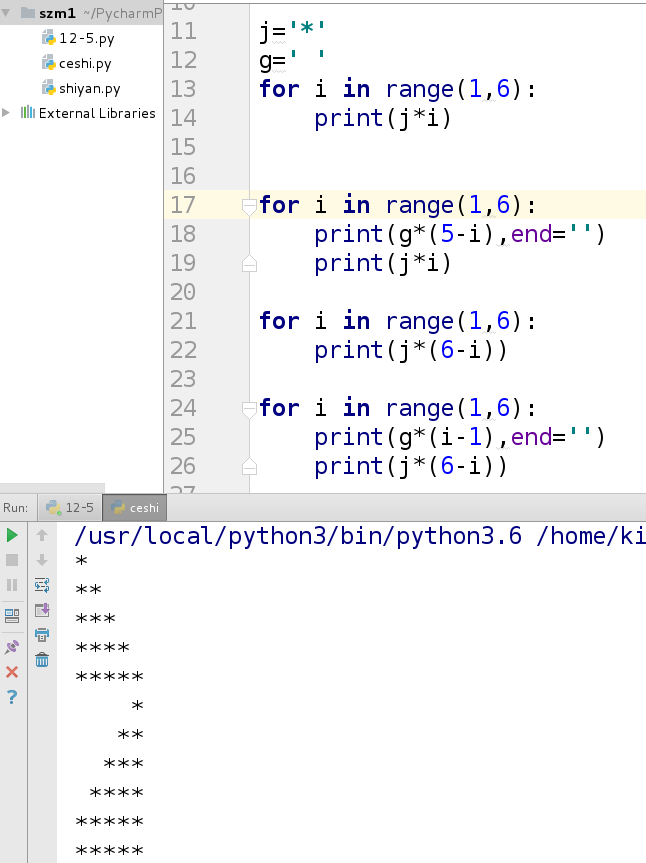Close the Run panel with red X
Image resolution: width=646 pixels, height=863 pixels.
pos(12,672)
